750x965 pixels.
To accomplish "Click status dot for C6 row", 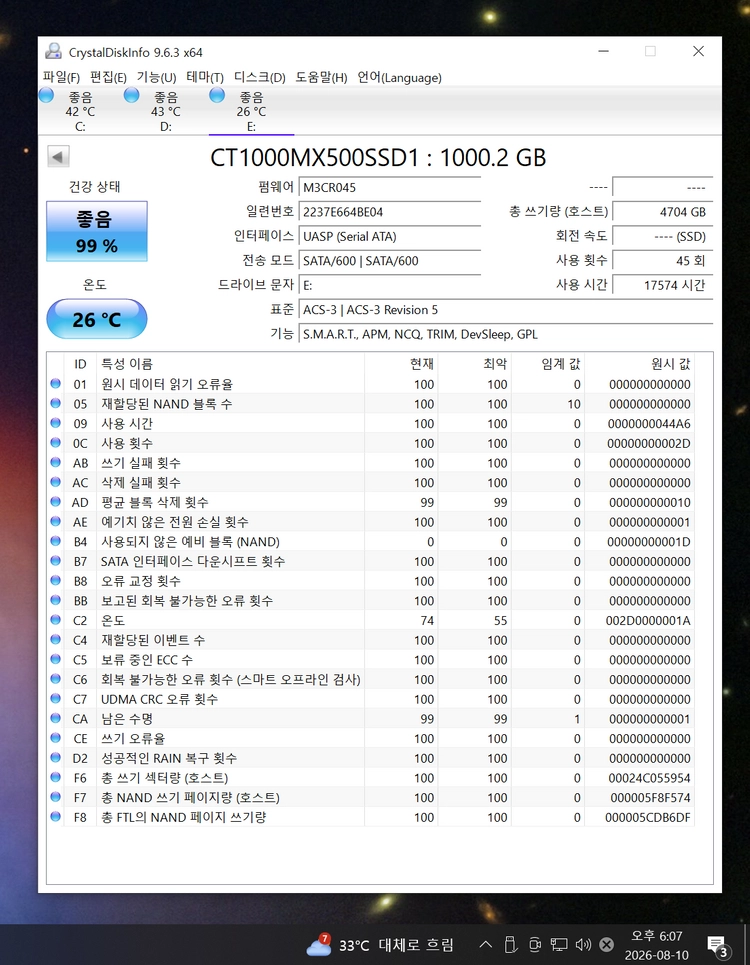I will (x=55, y=679).
